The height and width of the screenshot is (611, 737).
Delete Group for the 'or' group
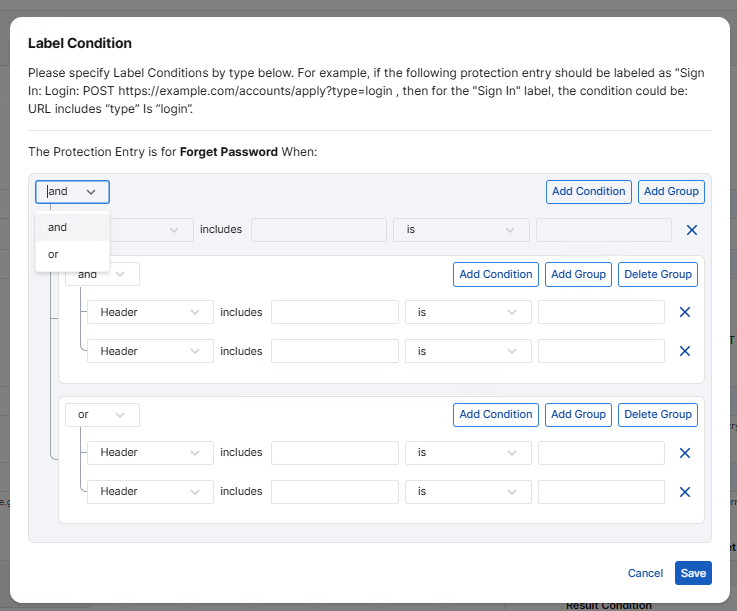pyautogui.click(x=657, y=414)
